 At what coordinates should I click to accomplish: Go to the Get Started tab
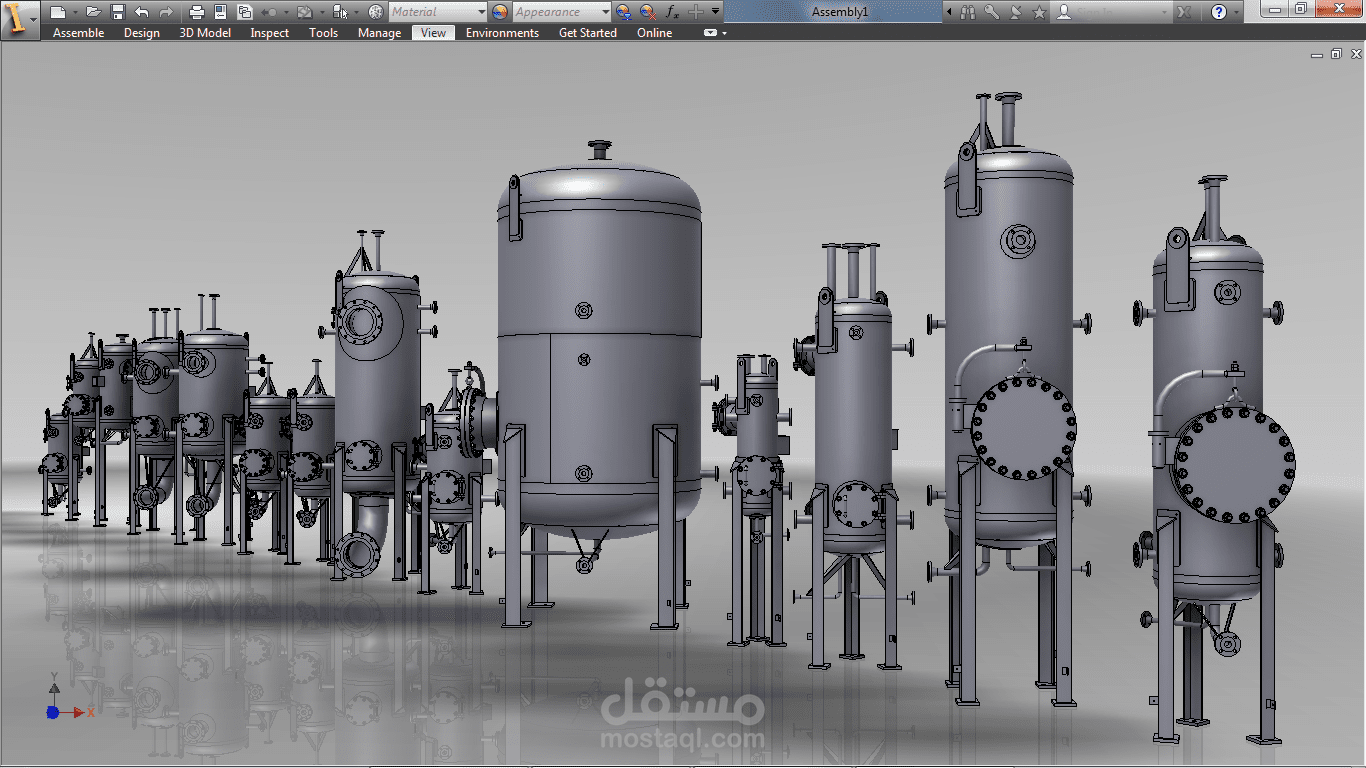587,33
